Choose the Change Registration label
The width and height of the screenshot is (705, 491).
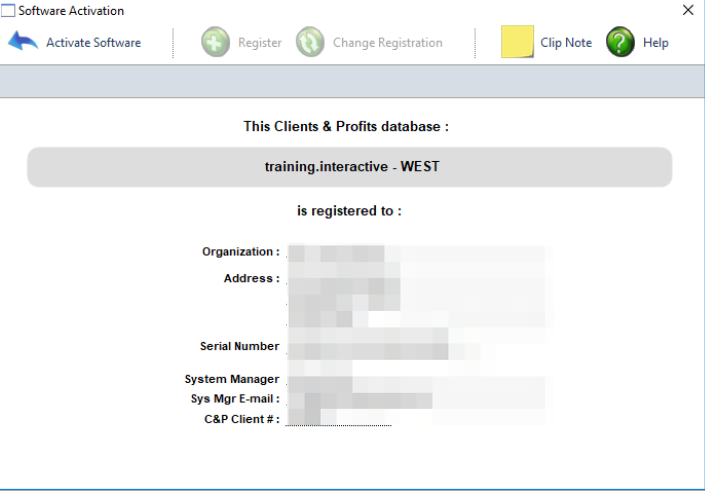coord(387,43)
